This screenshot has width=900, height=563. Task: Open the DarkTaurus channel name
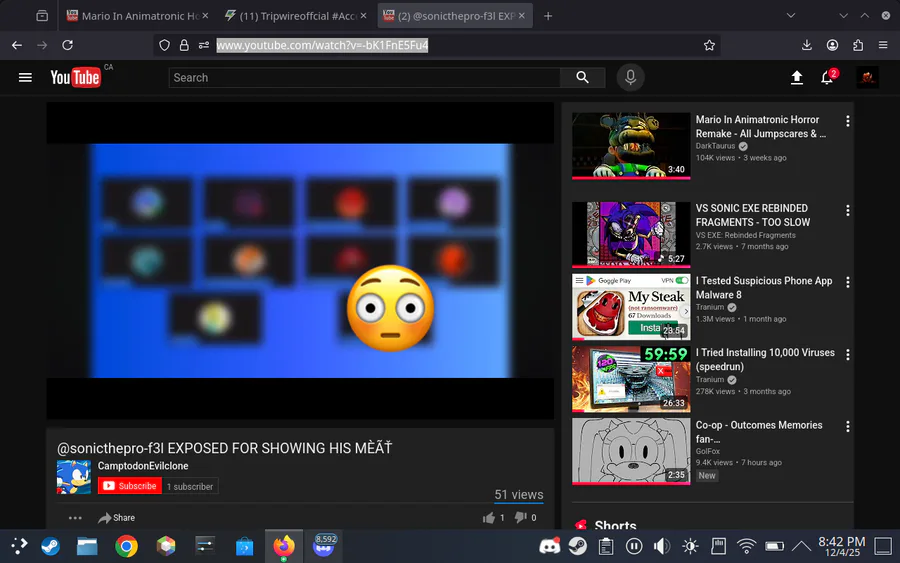tap(715, 146)
